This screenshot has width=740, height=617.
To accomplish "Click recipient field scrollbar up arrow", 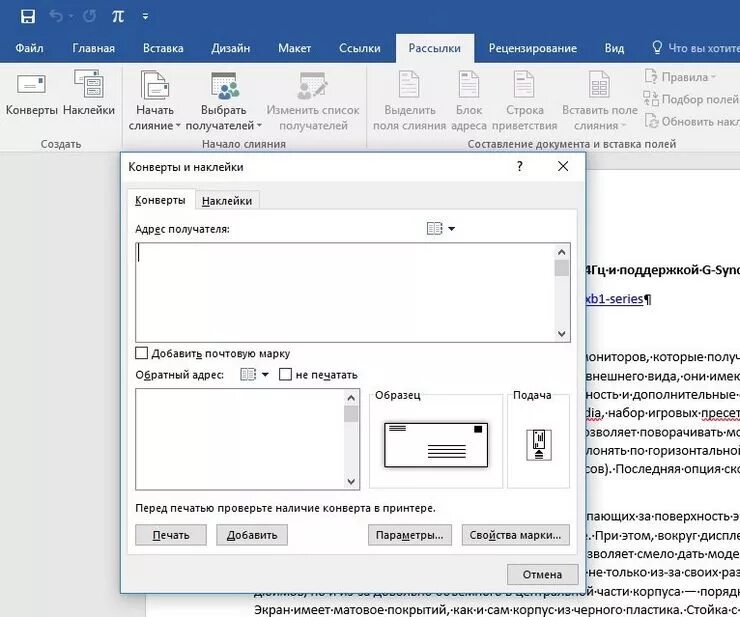I will click(562, 252).
